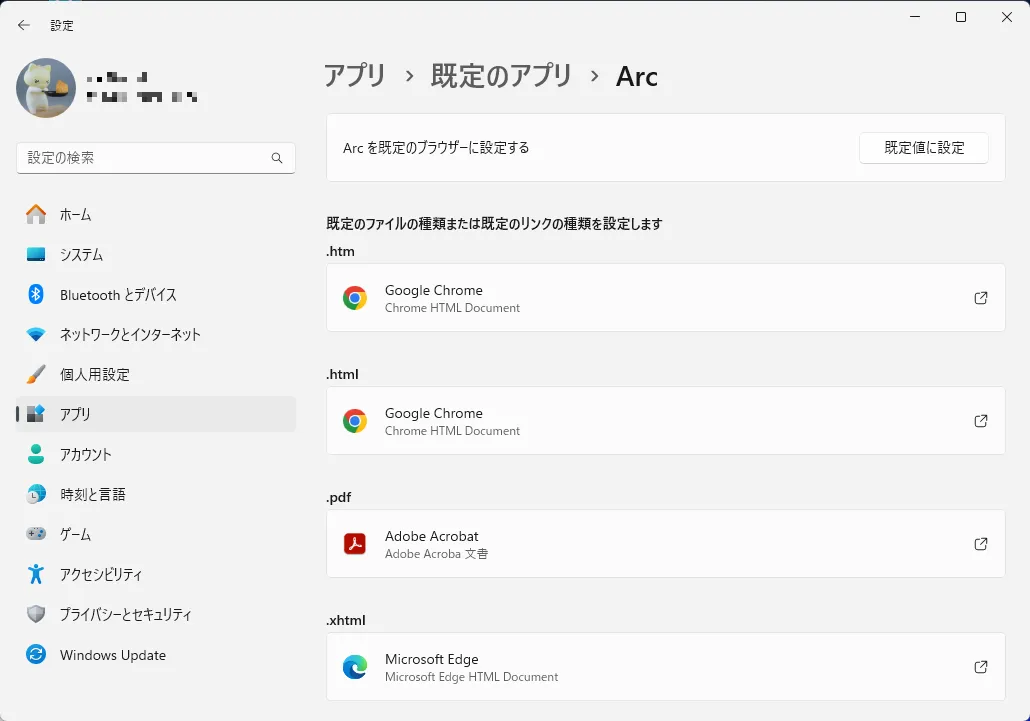Click Chrome icon in .htm row

tap(355, 298)
